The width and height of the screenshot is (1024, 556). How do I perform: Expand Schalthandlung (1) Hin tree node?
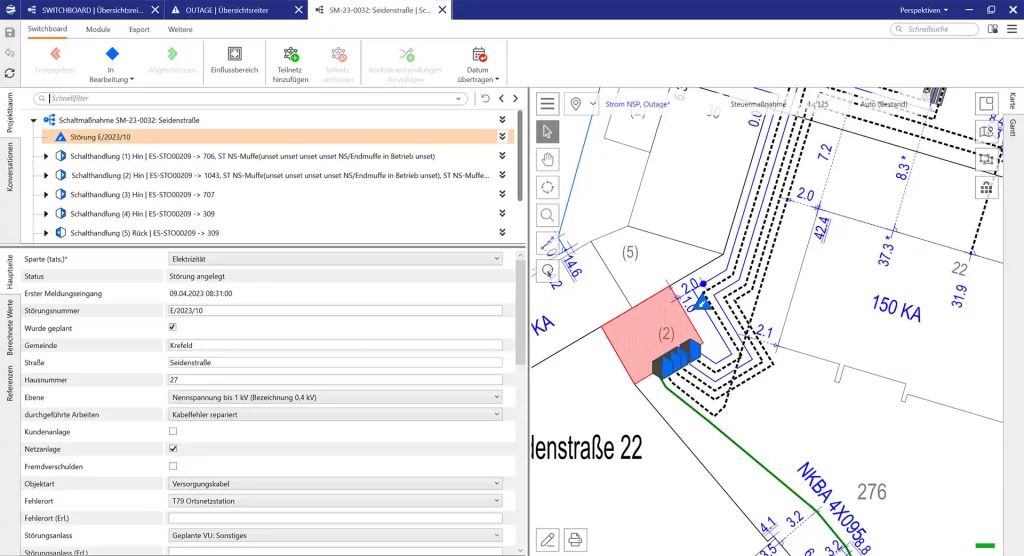click(46, 156)
